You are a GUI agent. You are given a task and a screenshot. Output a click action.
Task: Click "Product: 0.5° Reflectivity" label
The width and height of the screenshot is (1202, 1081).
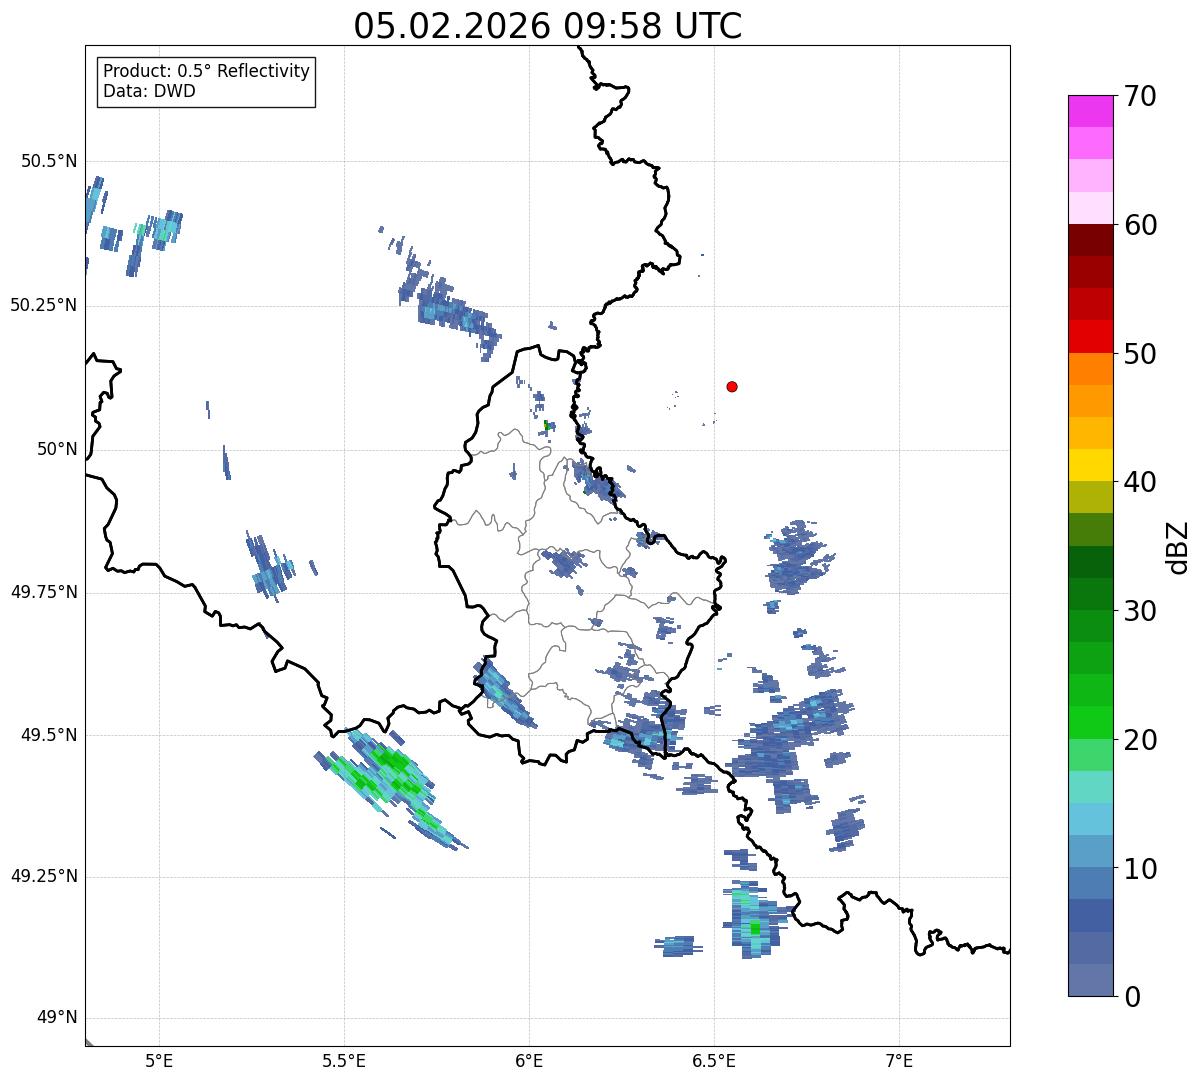207,72
